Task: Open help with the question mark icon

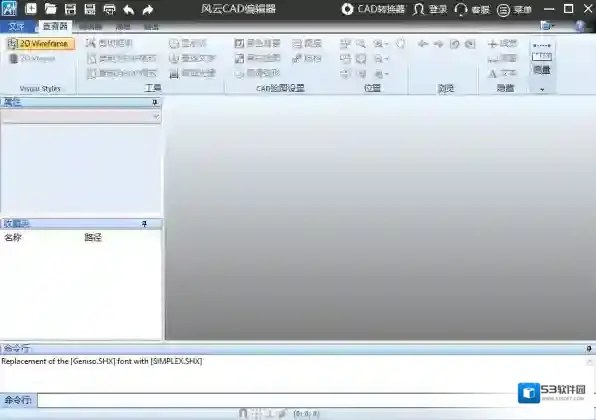Action: click(580, 26)
